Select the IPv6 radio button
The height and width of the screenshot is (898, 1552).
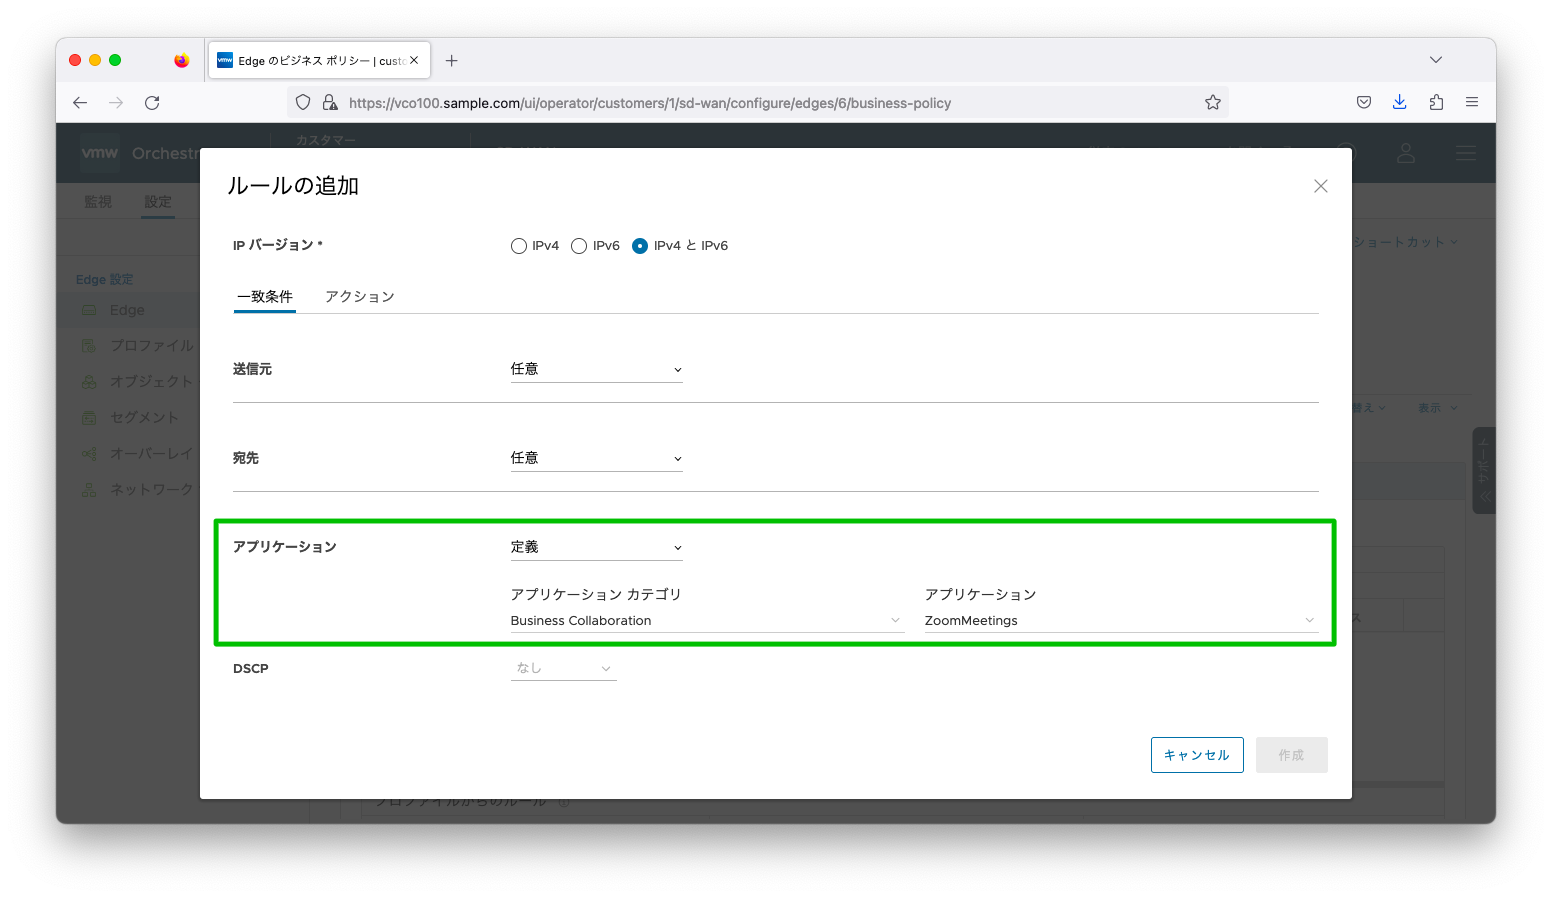[x=579, y=246]
